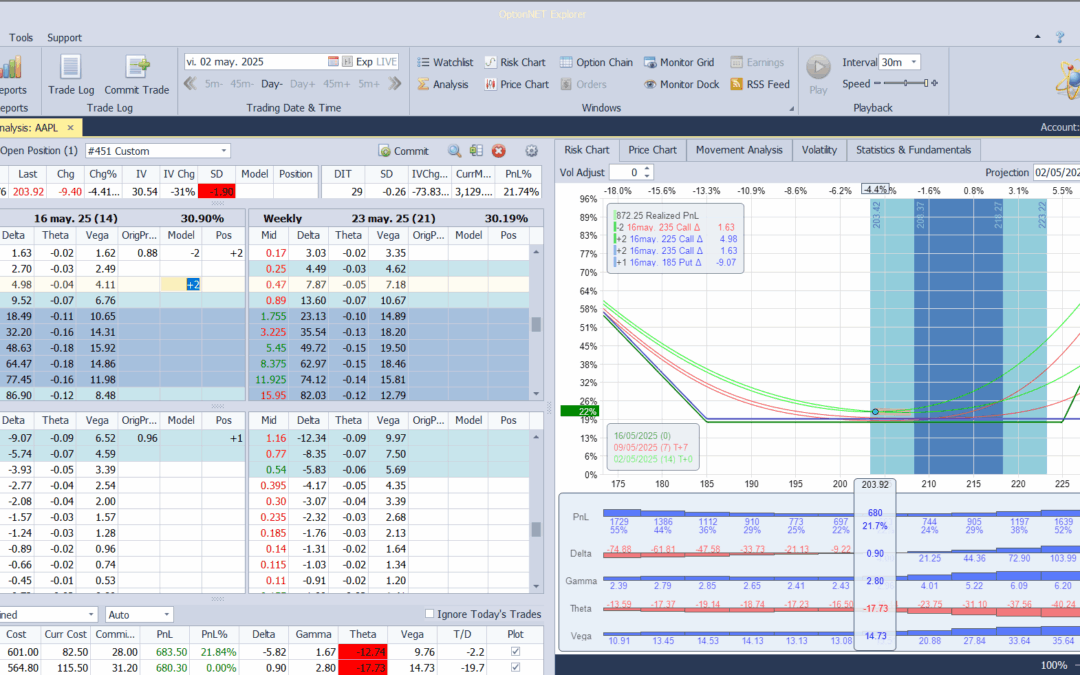Open the Analysis window from ribbon

443,84
